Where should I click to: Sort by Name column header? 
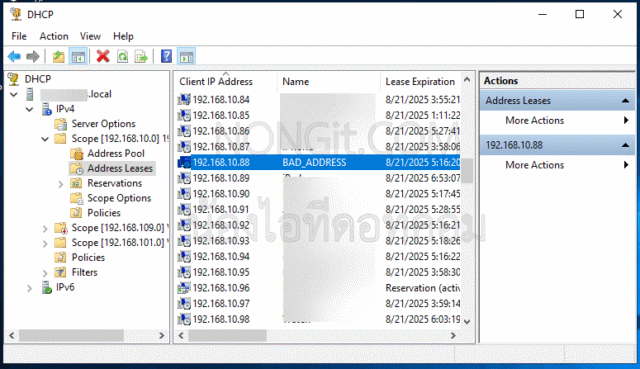(329, 82)
